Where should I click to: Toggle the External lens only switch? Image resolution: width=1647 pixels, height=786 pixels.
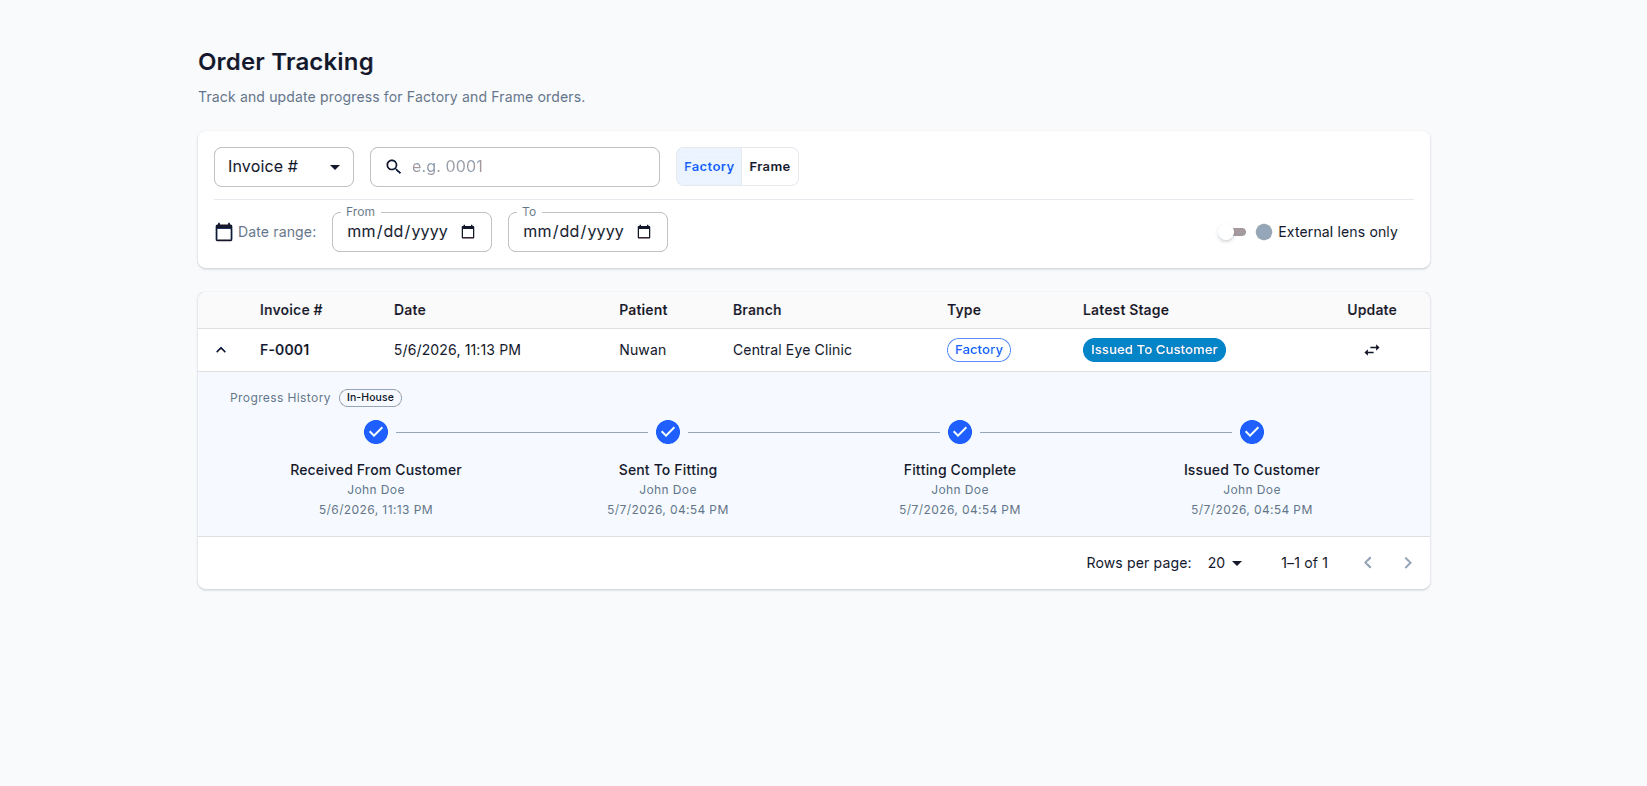[x=1232, y=232]
